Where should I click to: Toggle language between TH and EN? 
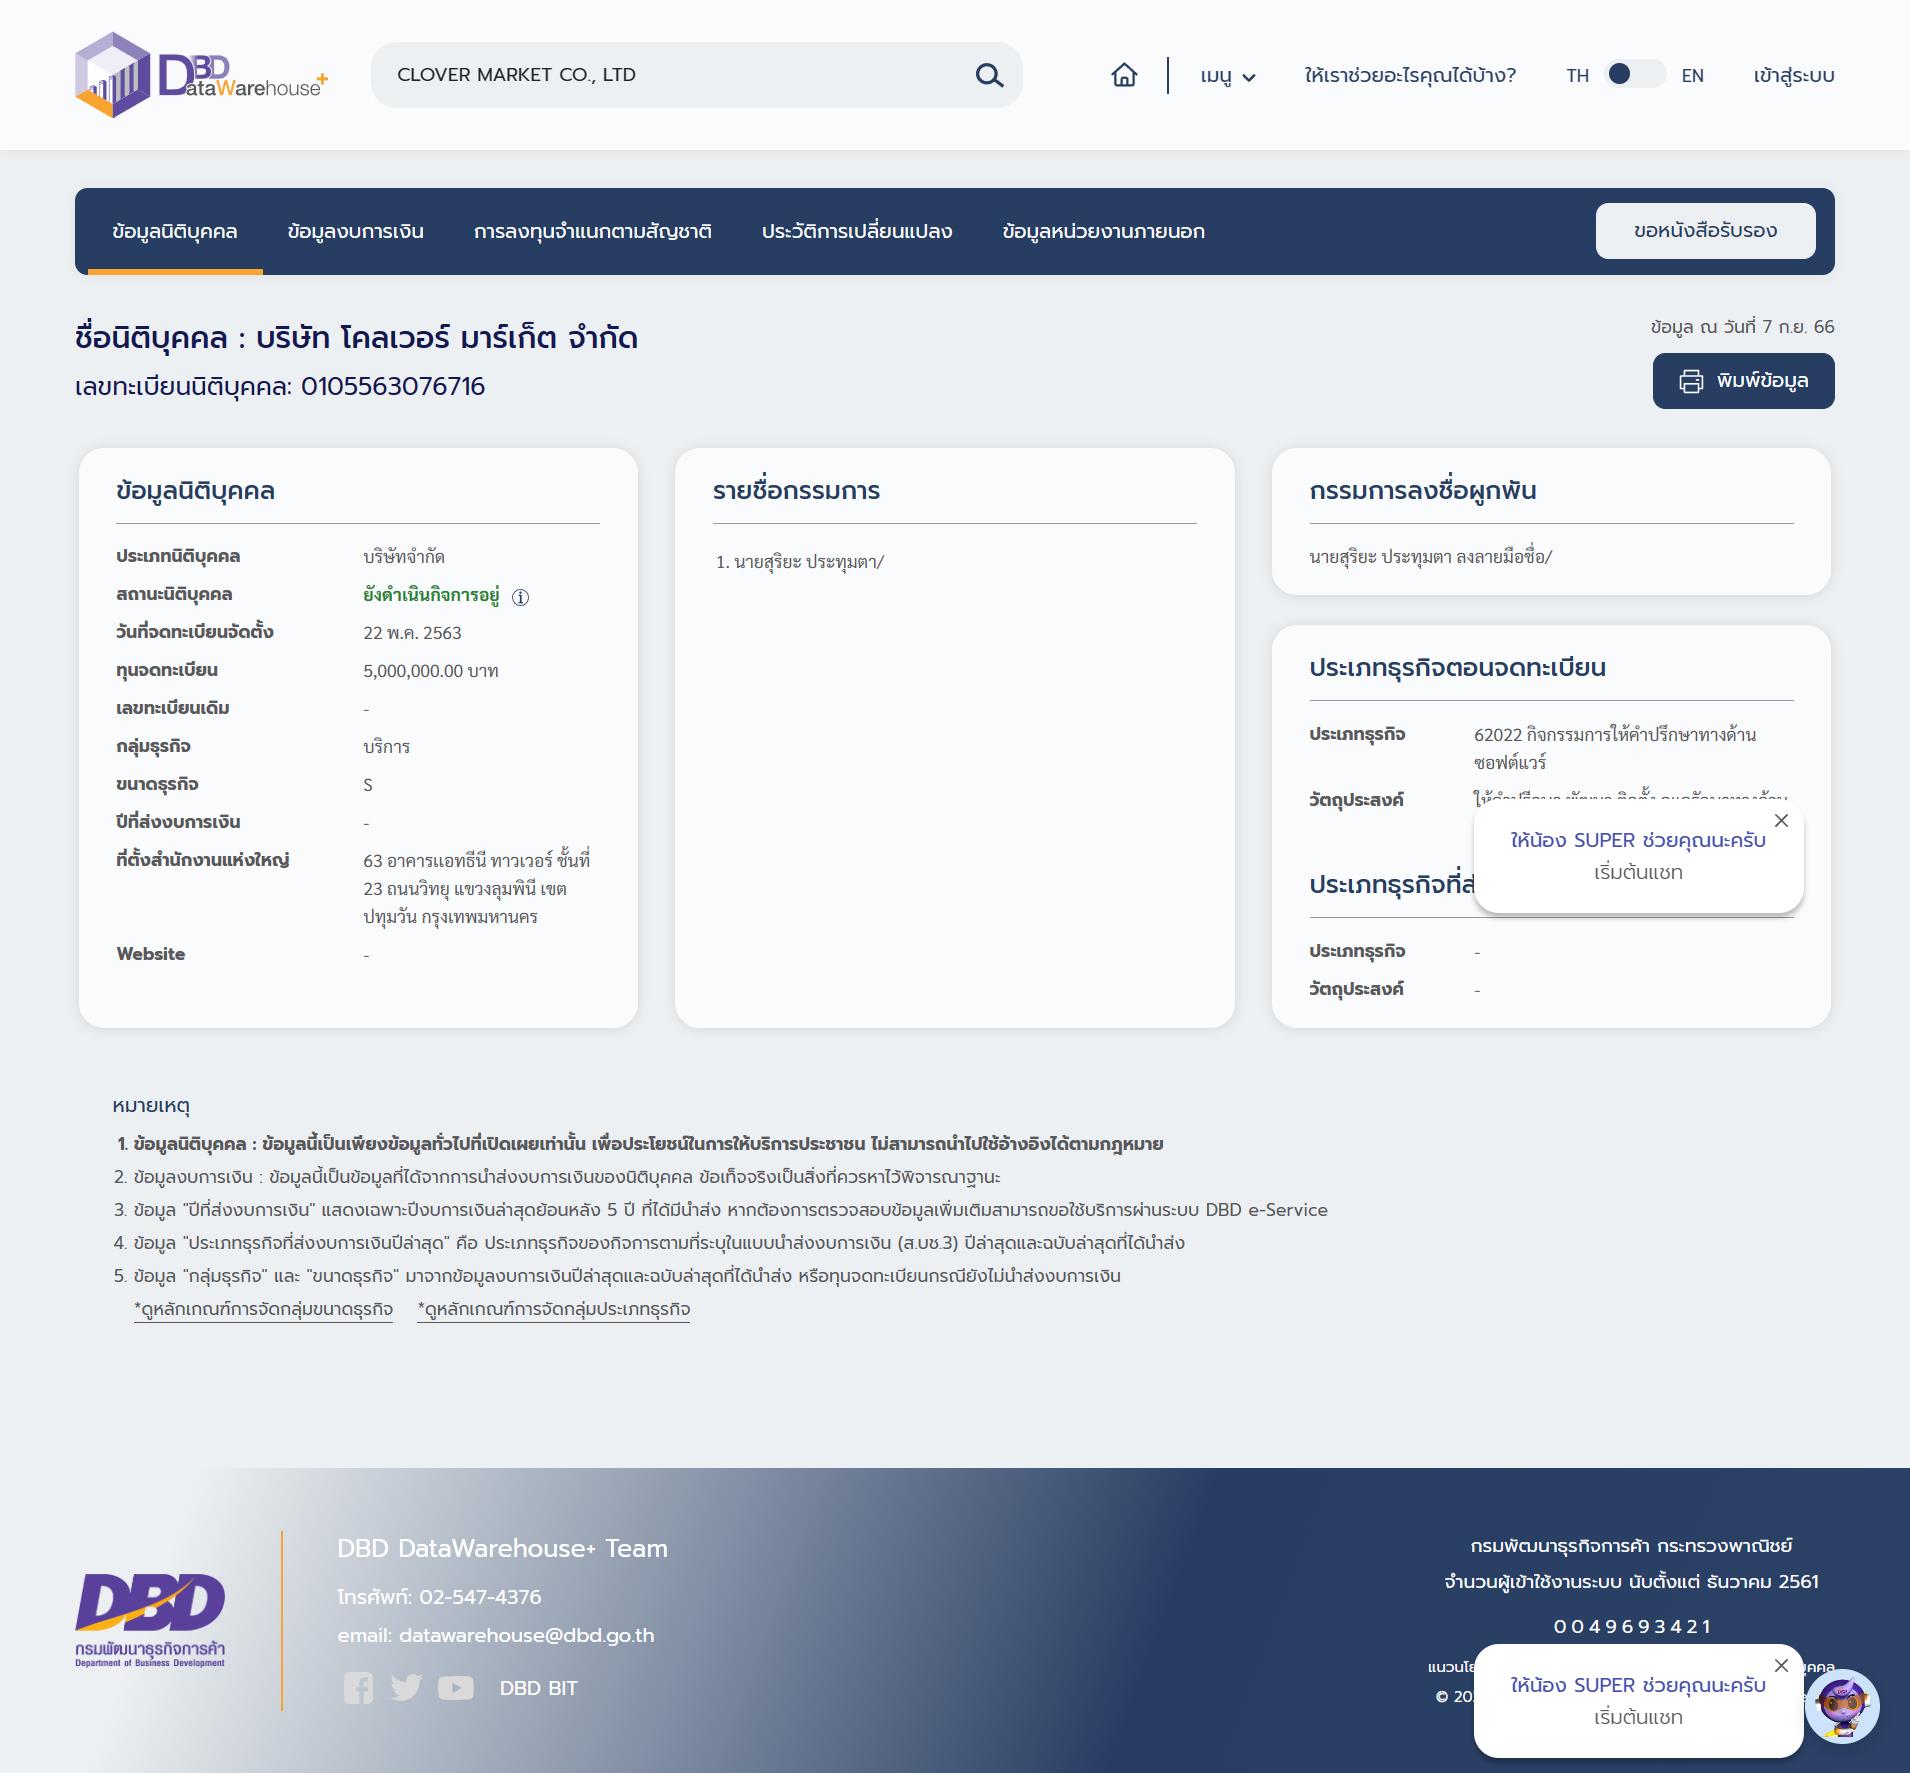[x=1635, y=75]
